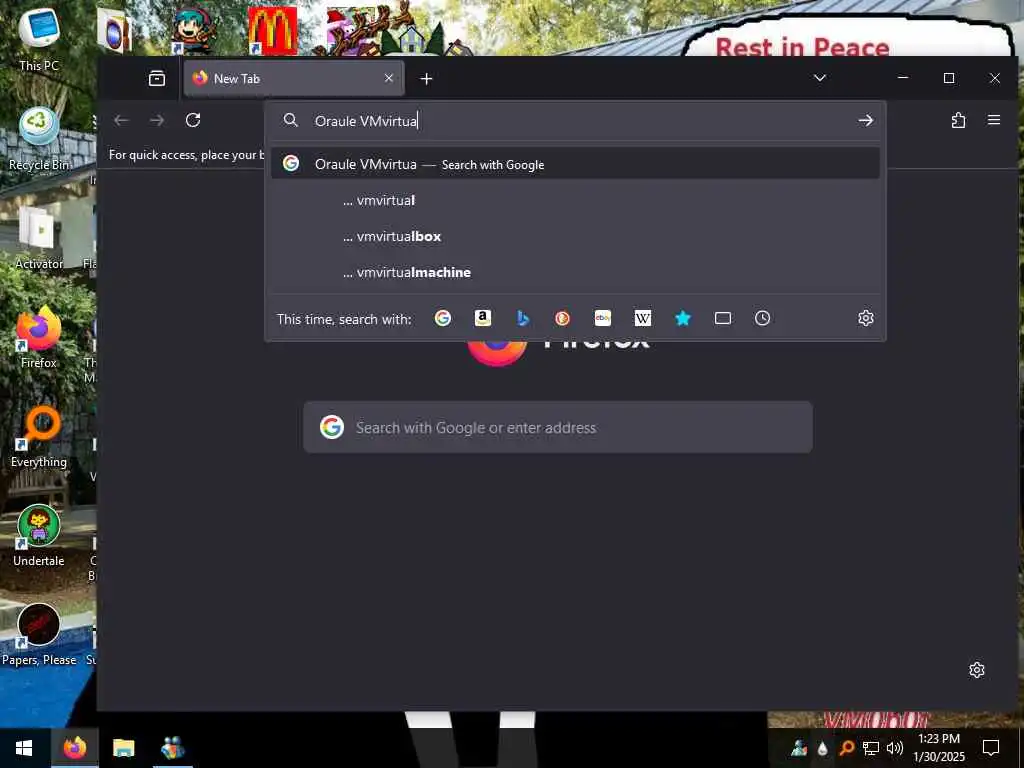Search history with the clock icon
The width and height of the screenshot is (1024, 768).
[762, 318]
